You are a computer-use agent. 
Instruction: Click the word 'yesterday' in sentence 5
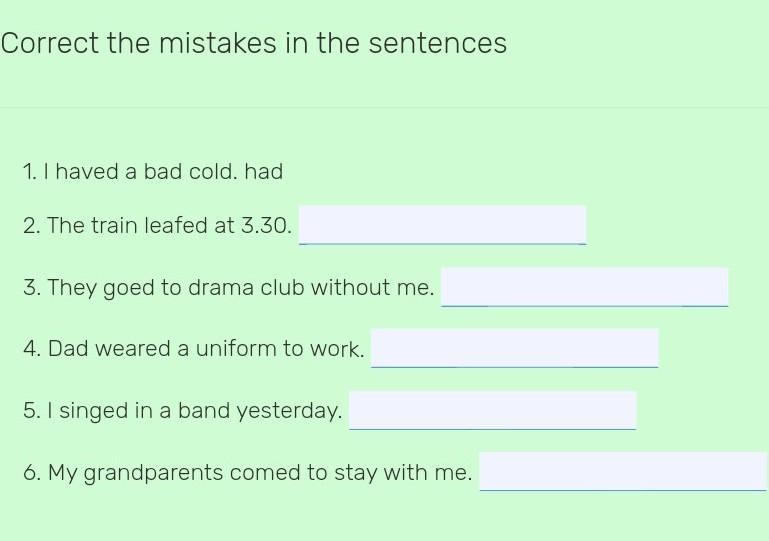coord(287,411)
